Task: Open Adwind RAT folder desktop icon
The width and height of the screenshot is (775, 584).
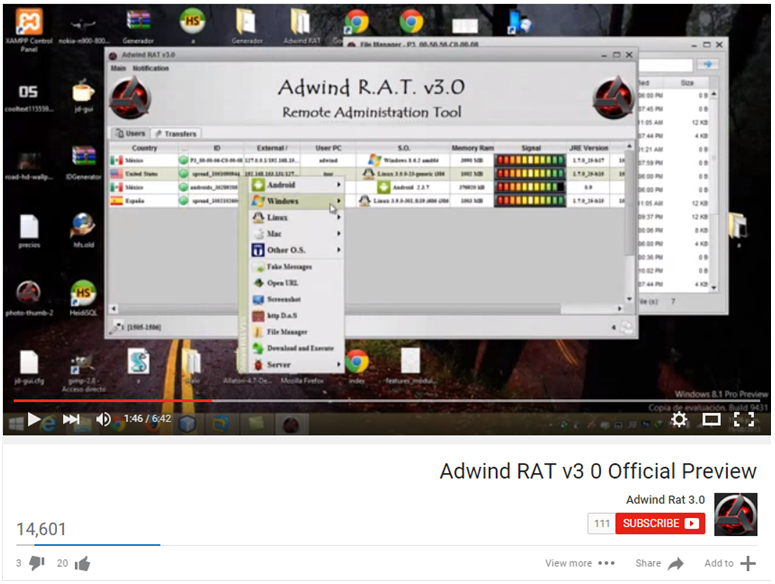Action: 301,26
